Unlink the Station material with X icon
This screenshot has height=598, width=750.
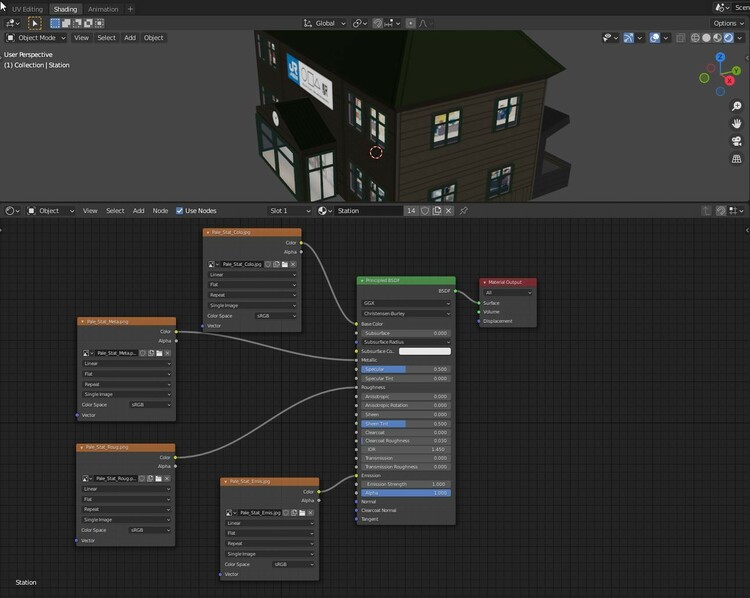[449, 211]
